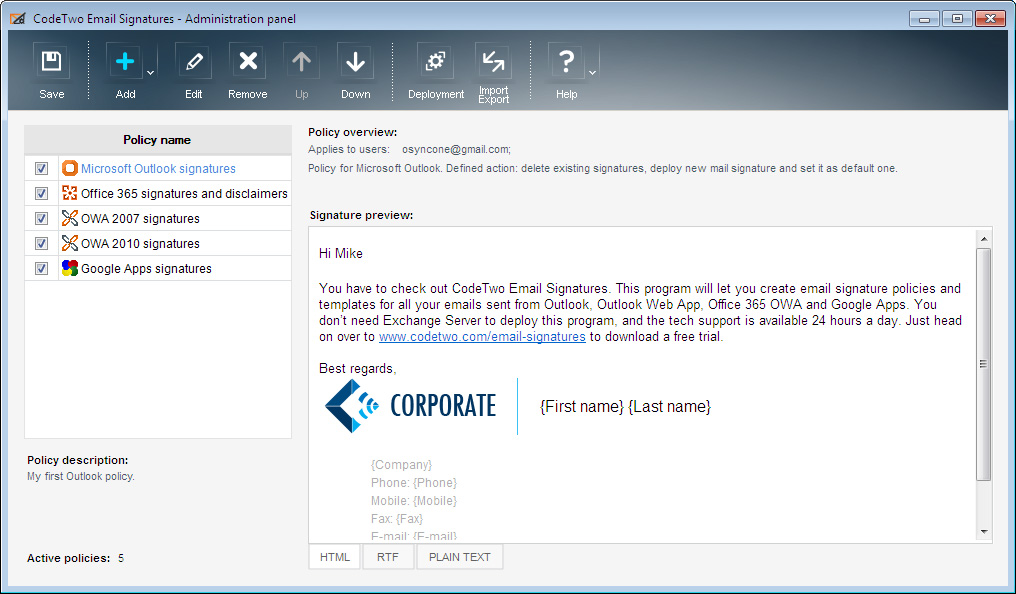Select the Microsoft Outlook signatures policy

click(158, 168)
